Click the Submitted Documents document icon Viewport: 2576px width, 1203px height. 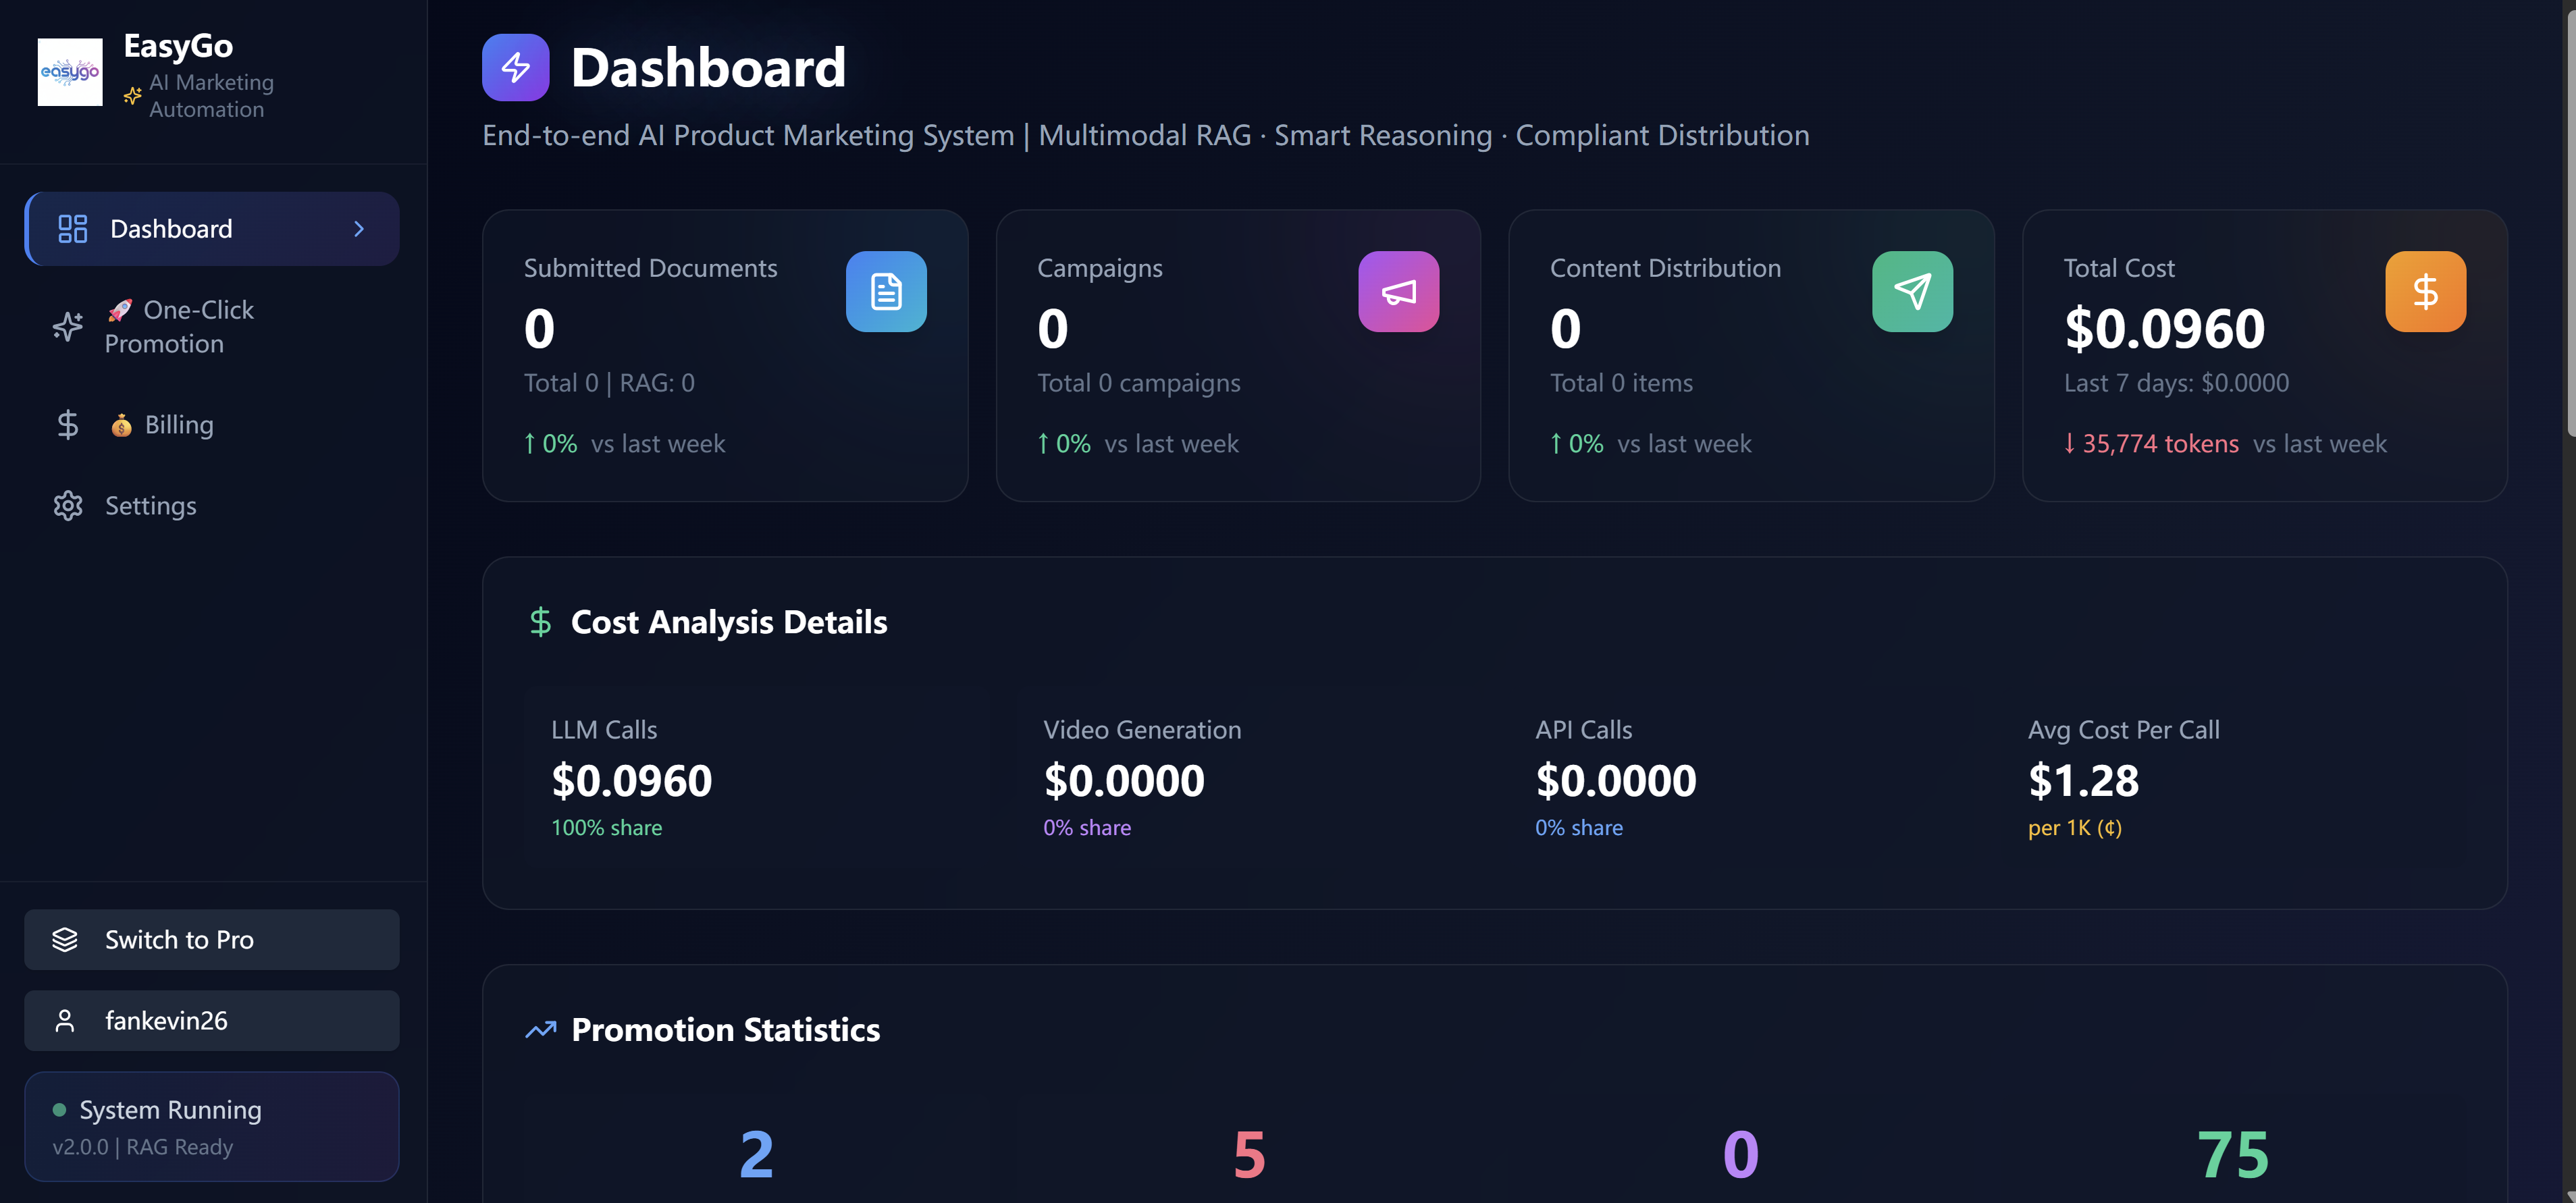886,291
